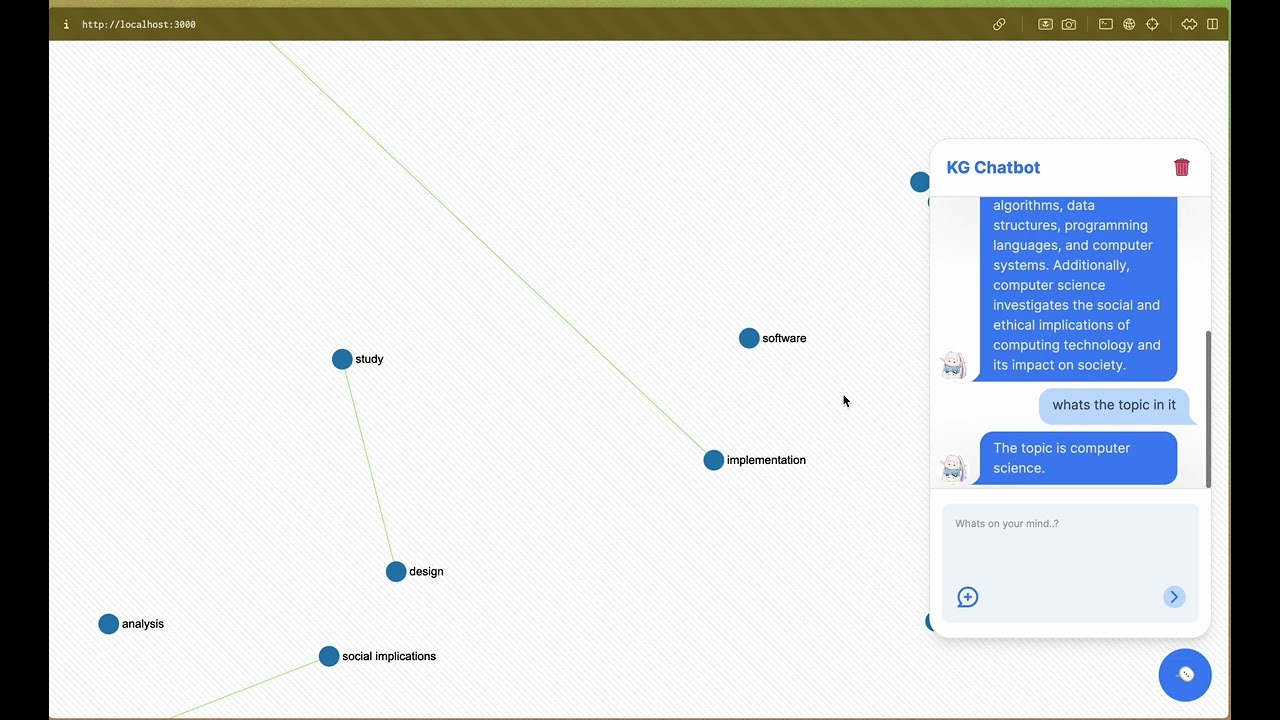Click the globe network icon

(x=1129, y=24)
